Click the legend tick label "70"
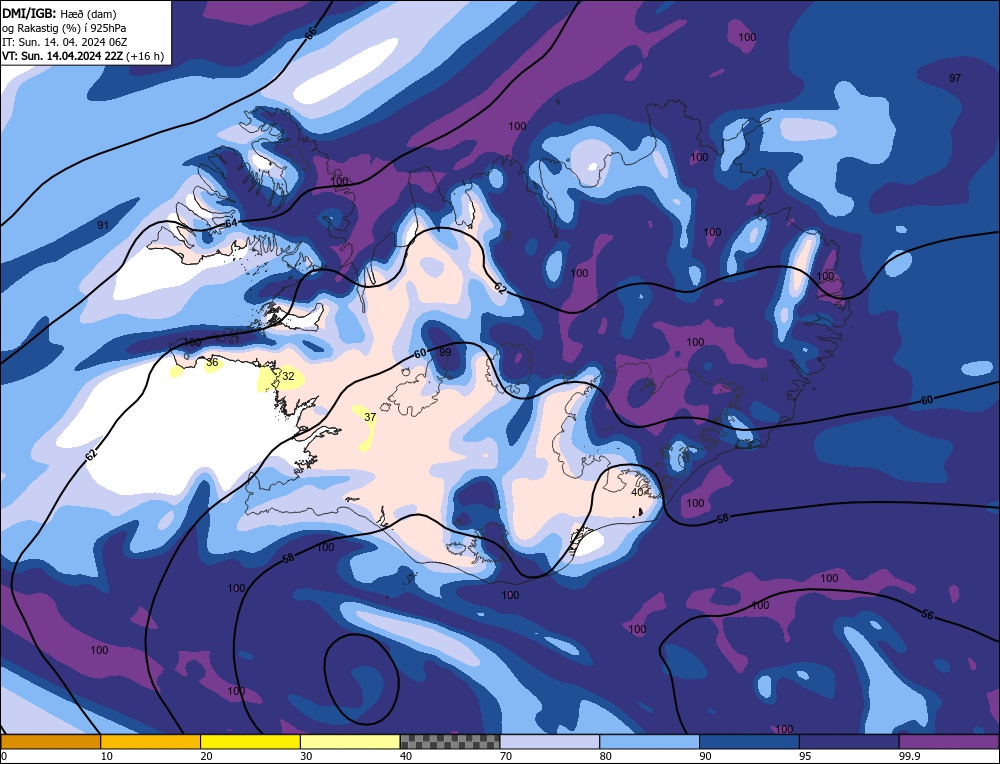The height and width of the screenshot is (764, 1000). click(506, 756)
